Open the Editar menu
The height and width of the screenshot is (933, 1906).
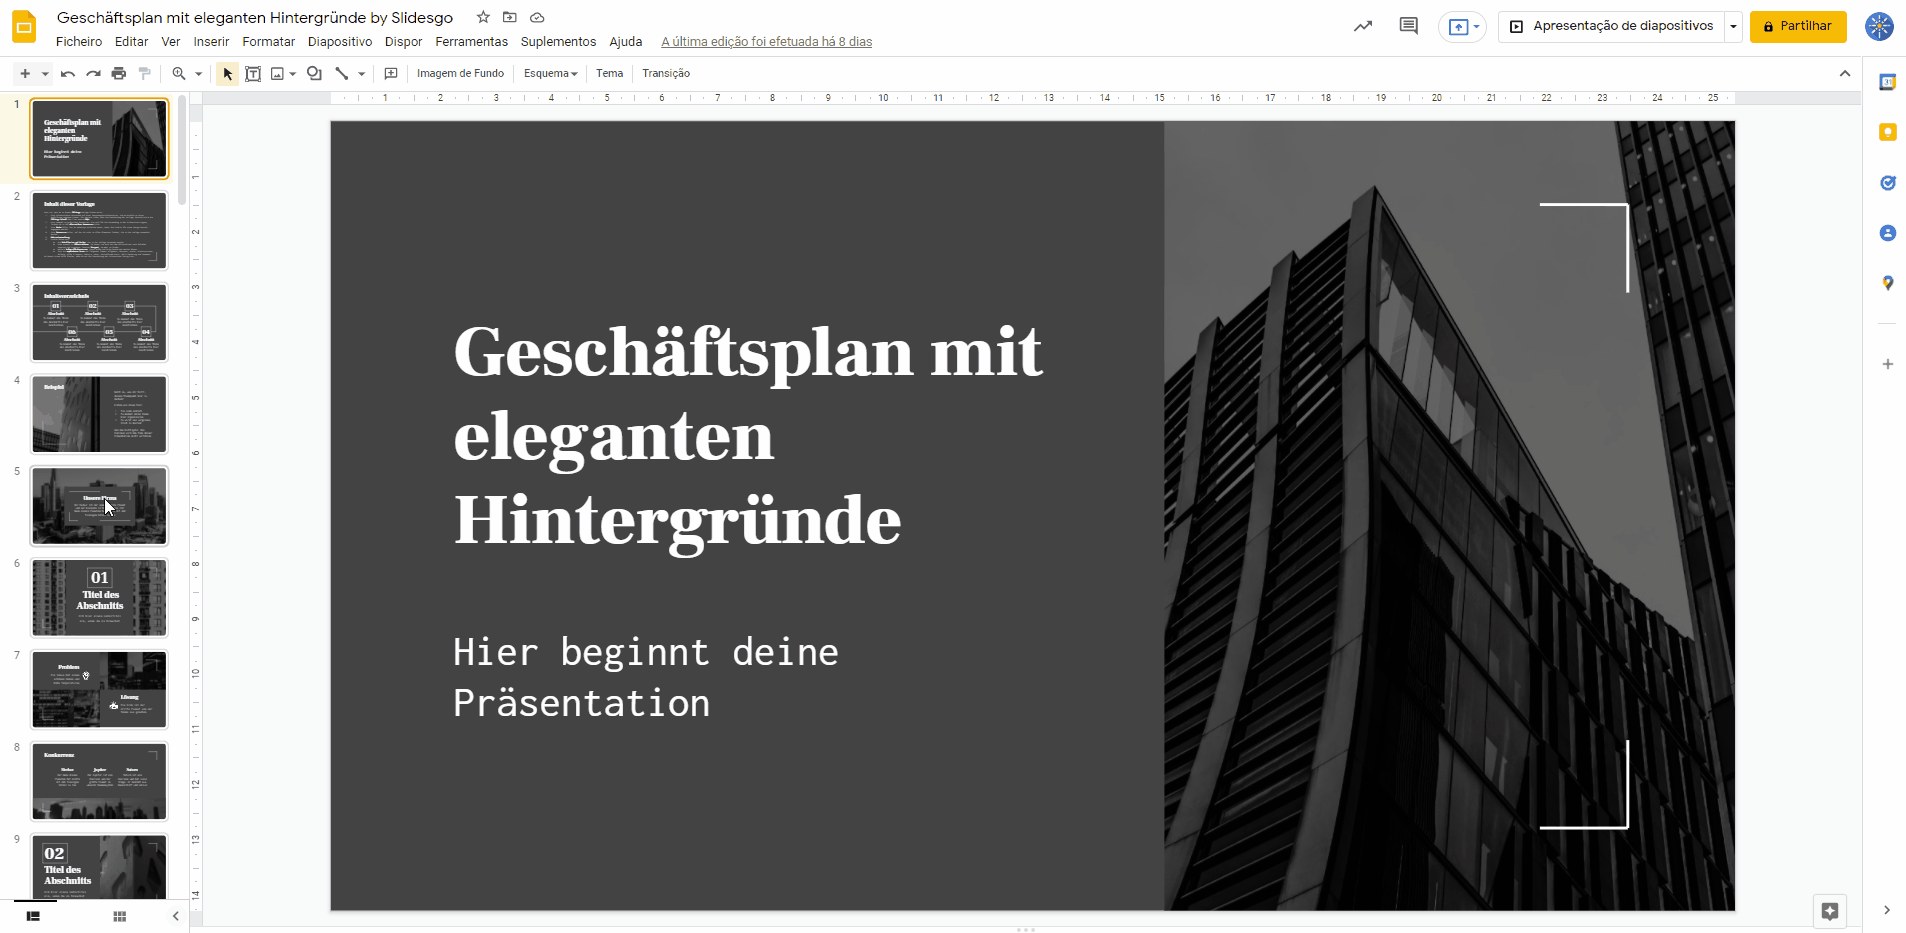(x=131, y=42)
